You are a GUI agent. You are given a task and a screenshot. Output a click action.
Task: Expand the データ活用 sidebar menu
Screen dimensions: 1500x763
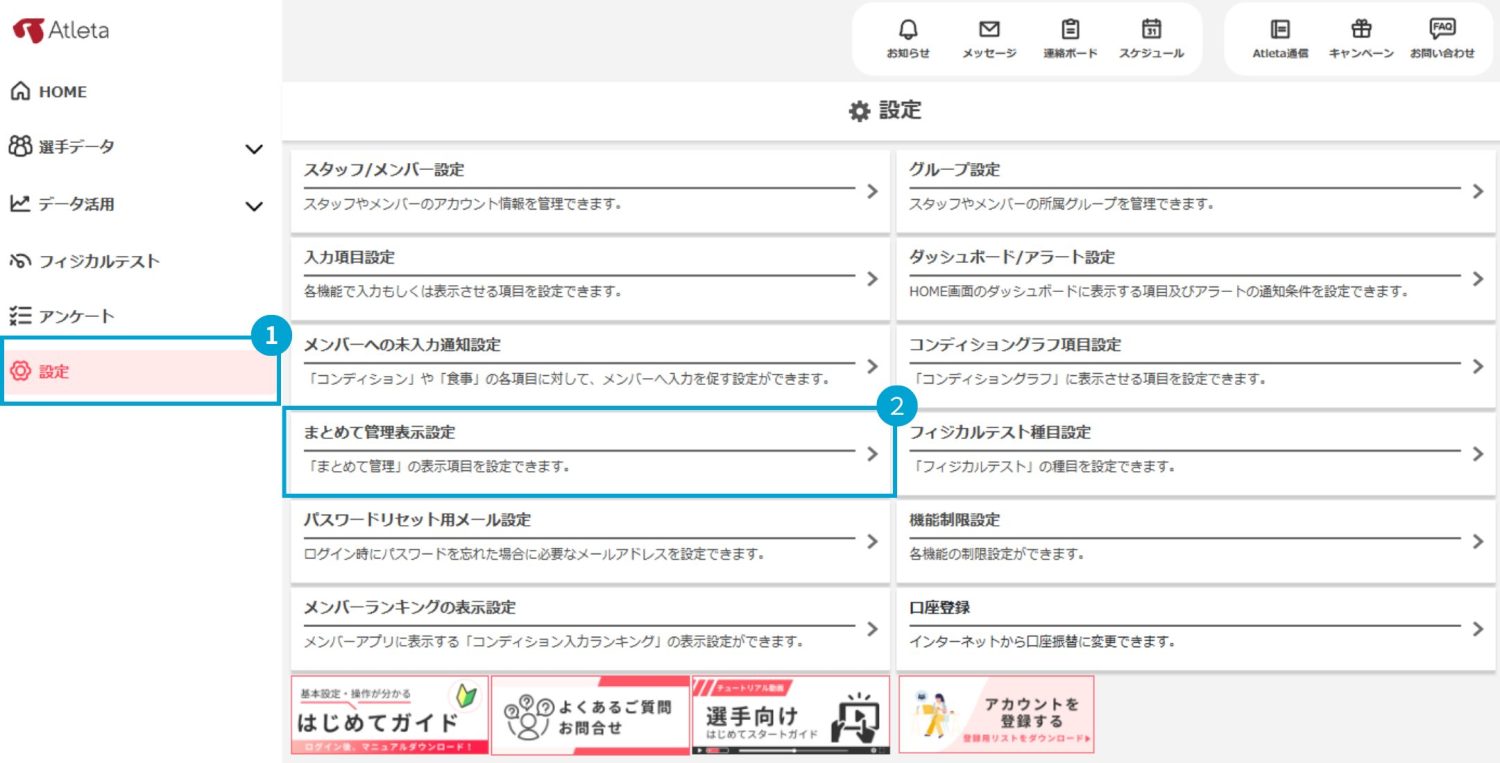[x=254, y=206]
